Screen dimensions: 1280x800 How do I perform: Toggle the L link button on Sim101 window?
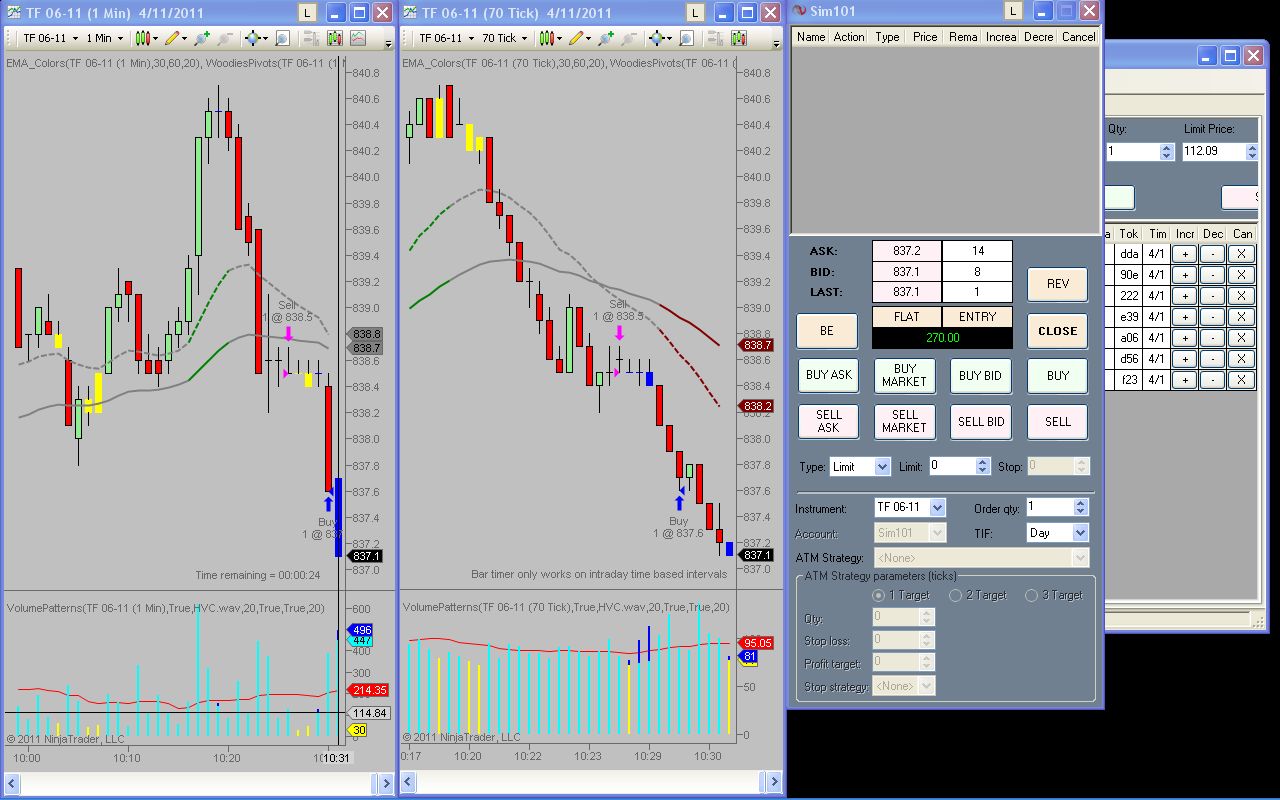click(1013, 11)
